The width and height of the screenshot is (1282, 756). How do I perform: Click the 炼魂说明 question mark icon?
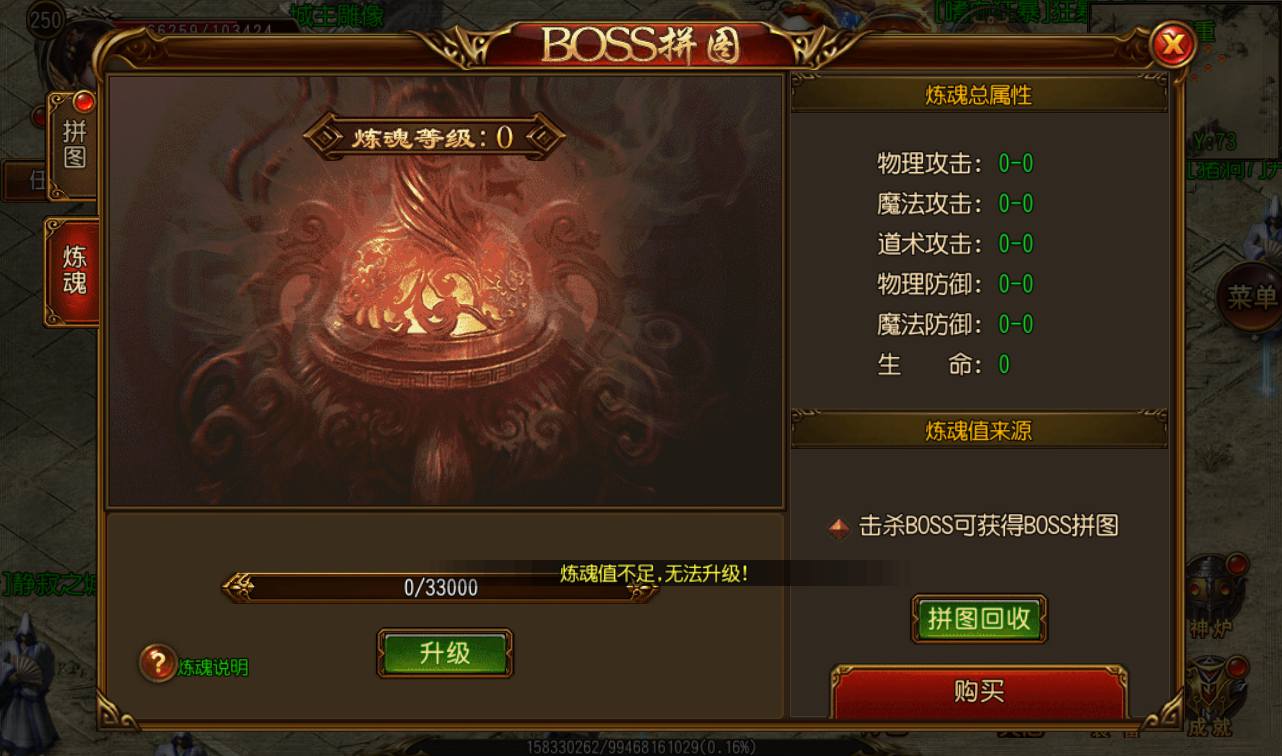click(x=158, y=662)
